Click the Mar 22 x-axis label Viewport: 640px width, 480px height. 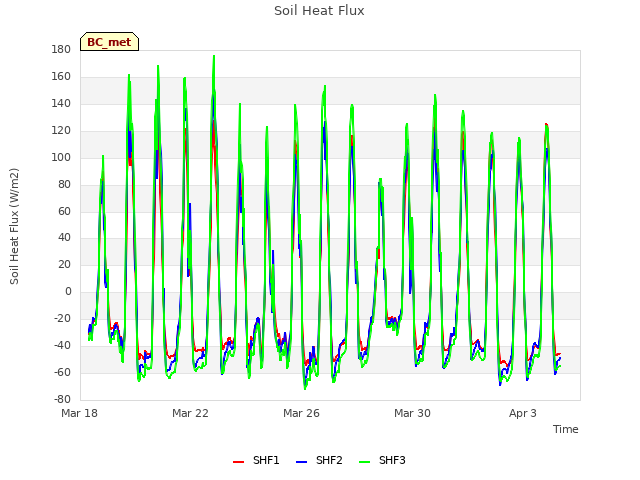tap(190, 413)
